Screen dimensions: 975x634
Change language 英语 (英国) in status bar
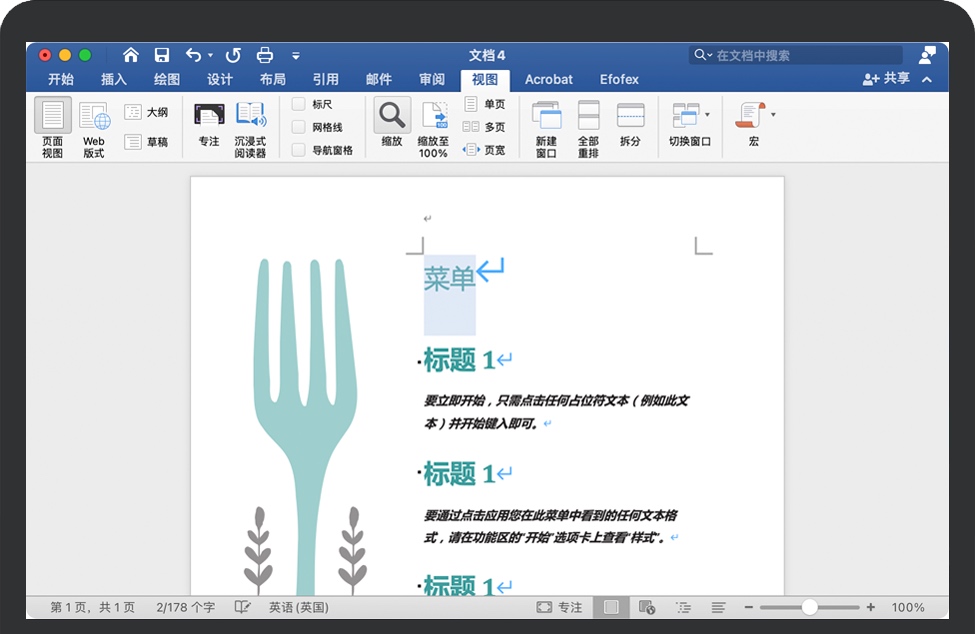click(298, 607)
